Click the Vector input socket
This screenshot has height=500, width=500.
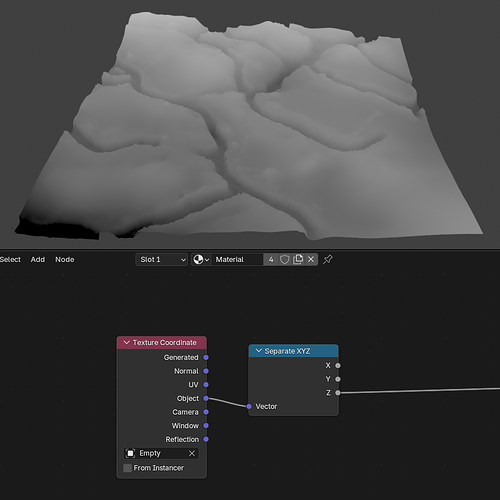coord(249,406)
